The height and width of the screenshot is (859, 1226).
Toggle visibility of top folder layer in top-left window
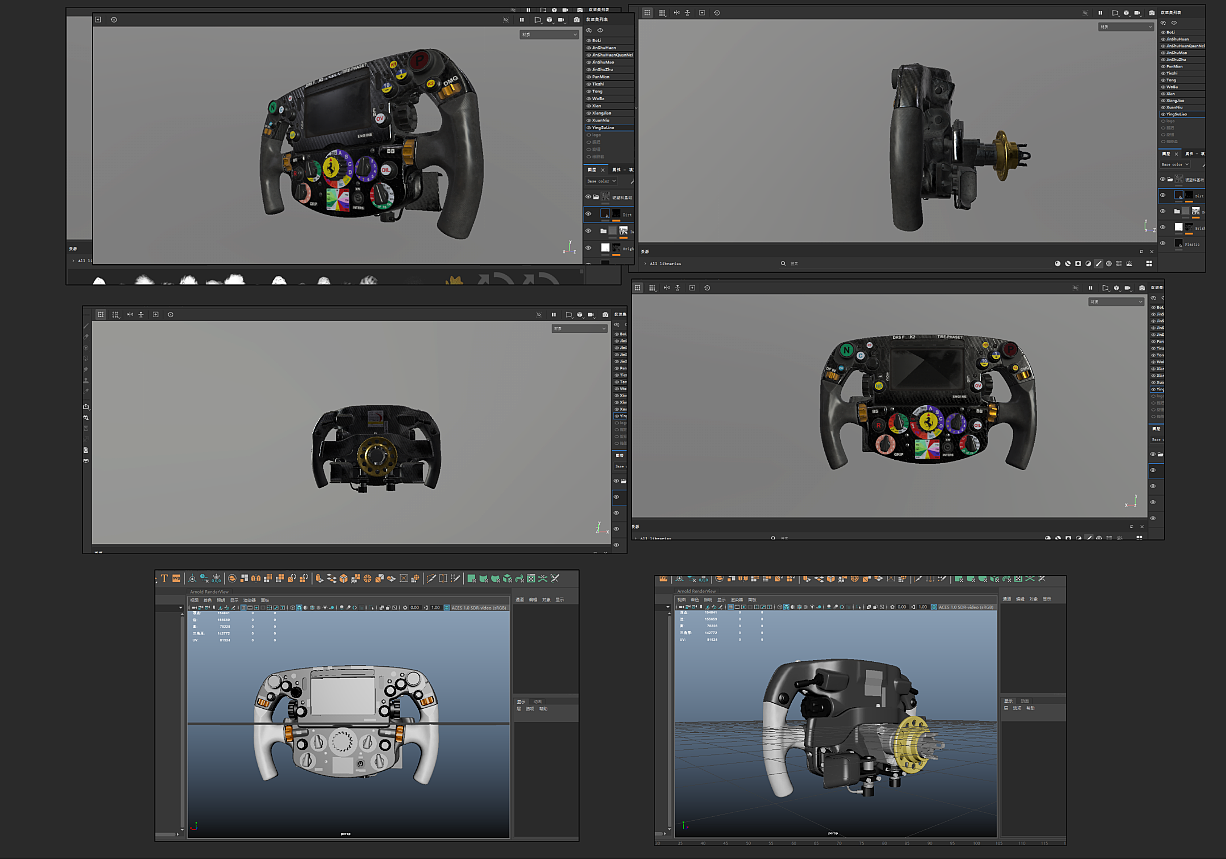(x=588, y=197)
